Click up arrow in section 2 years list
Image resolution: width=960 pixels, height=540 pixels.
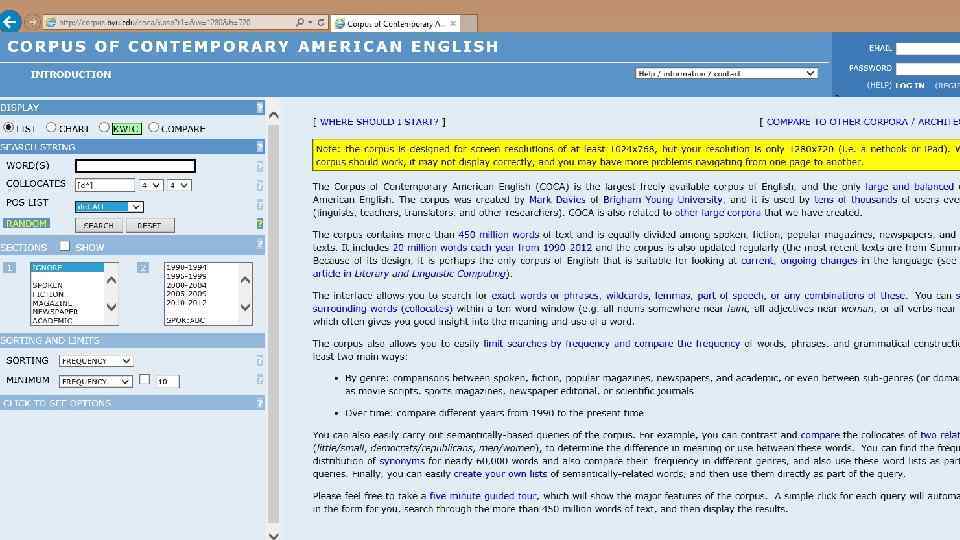(x=245, y=280)
